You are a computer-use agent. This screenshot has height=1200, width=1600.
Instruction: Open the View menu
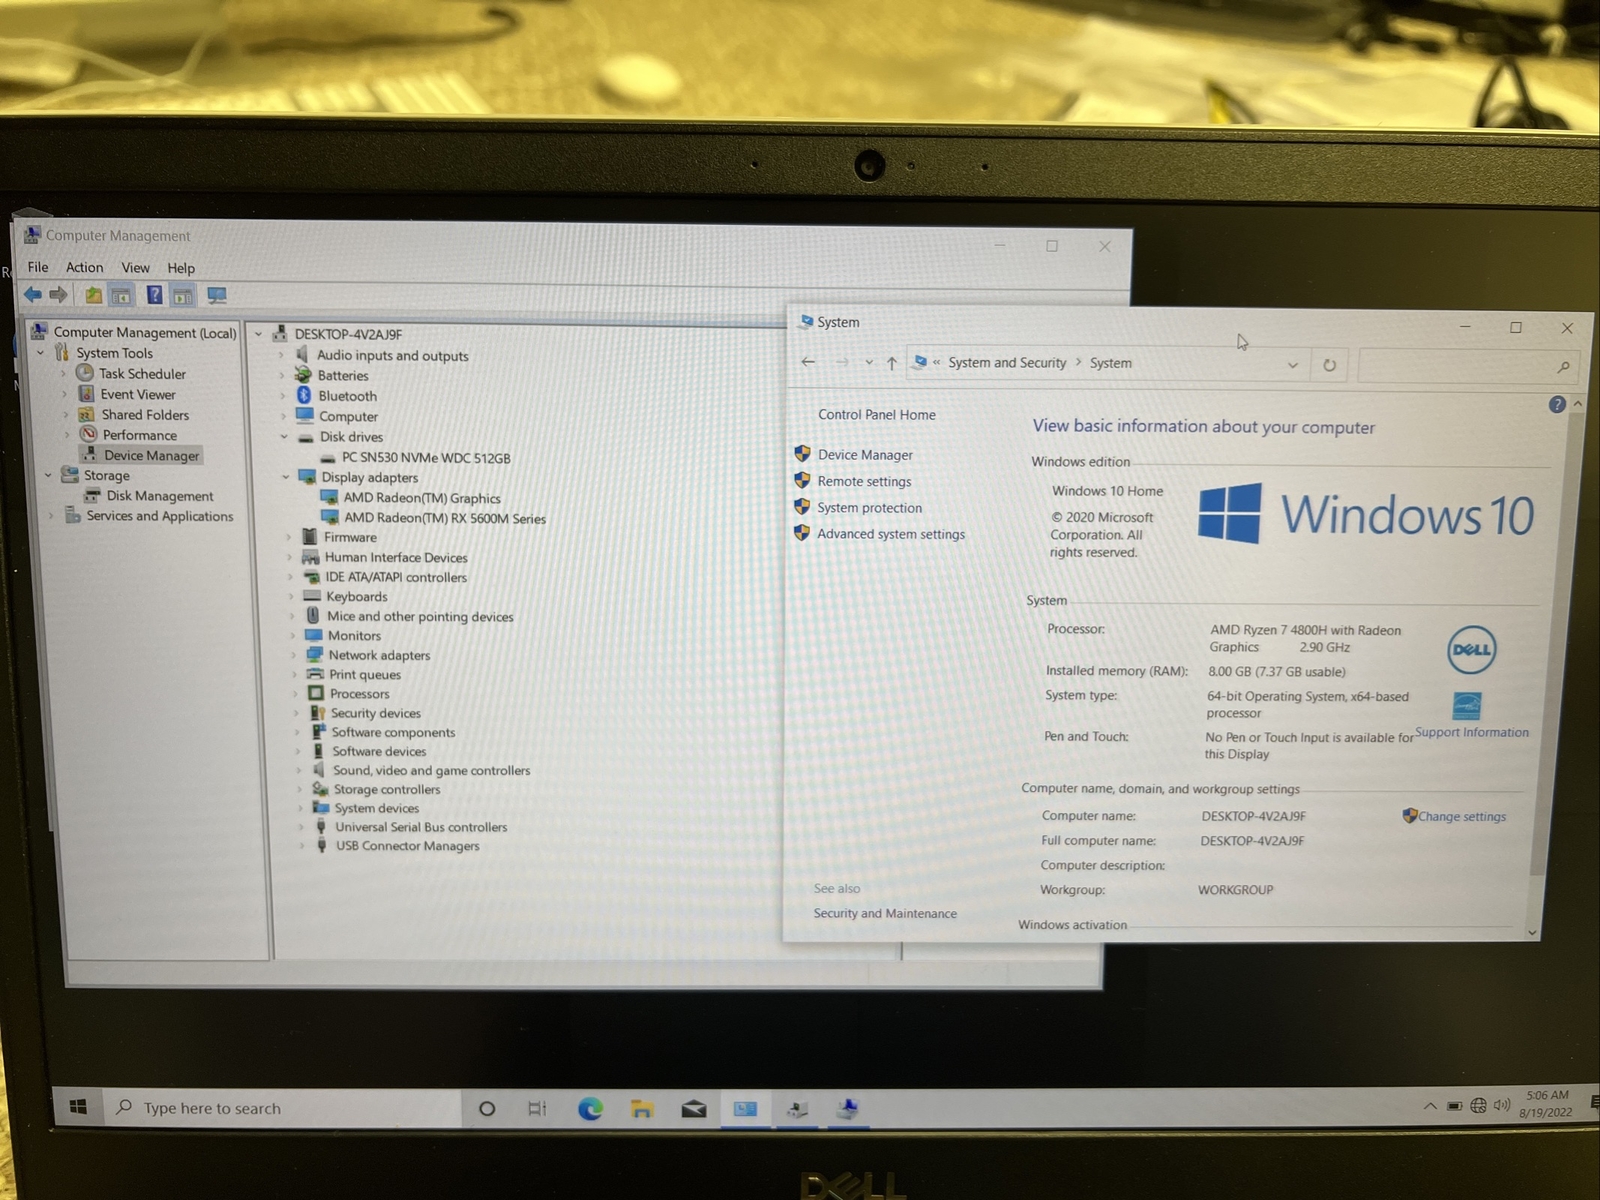coord(135,268)
